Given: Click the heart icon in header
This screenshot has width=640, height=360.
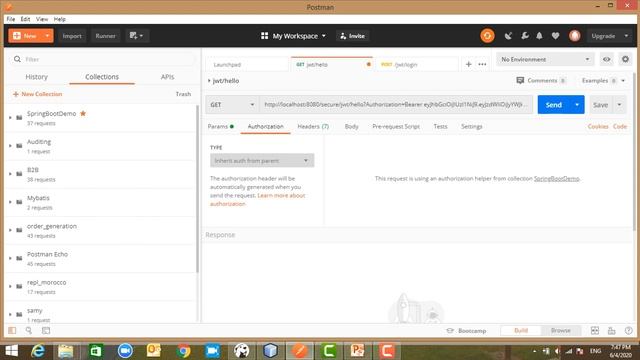Looking at the screenshot, I should (x=556, y=36).
